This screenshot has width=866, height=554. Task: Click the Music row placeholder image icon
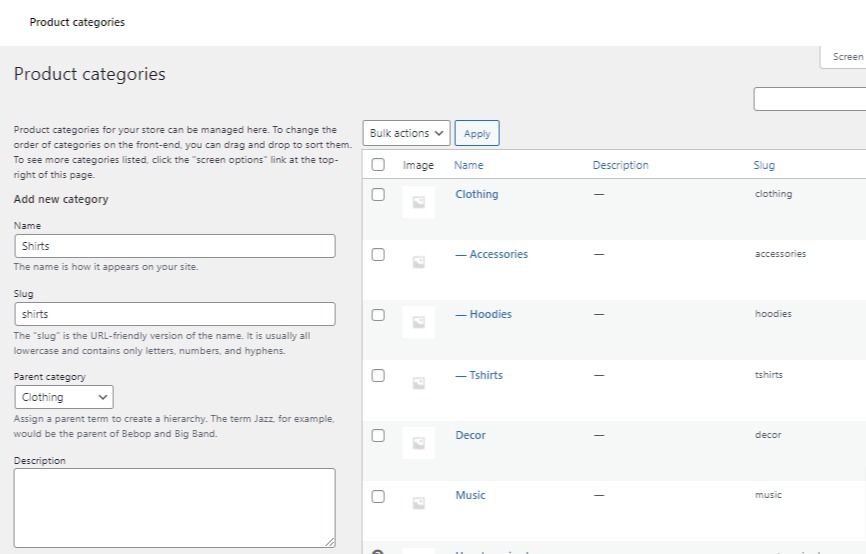point(418,502)
